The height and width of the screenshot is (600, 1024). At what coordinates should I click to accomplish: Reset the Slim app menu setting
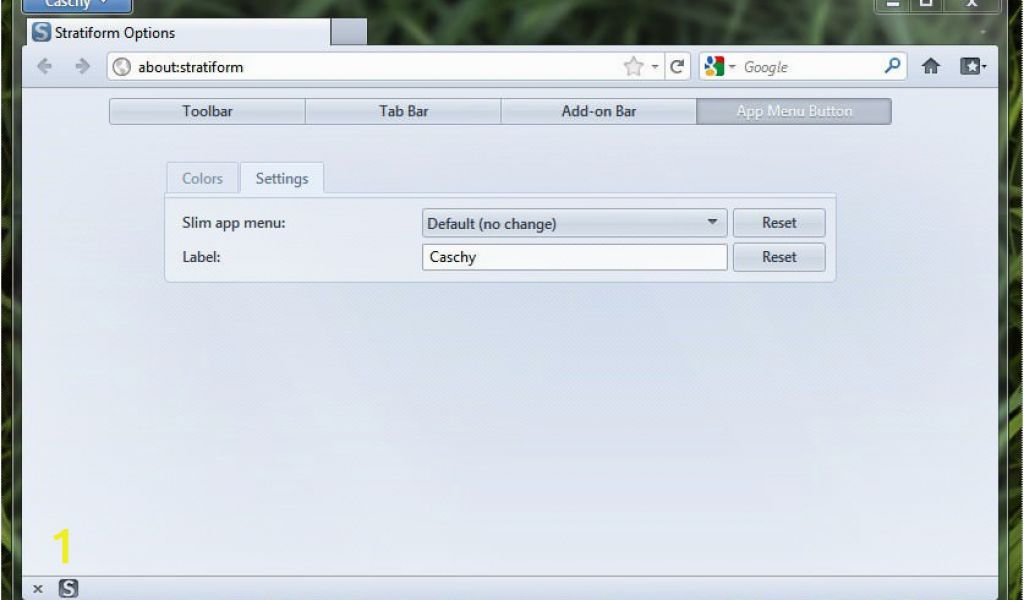[x=779, y=223]
